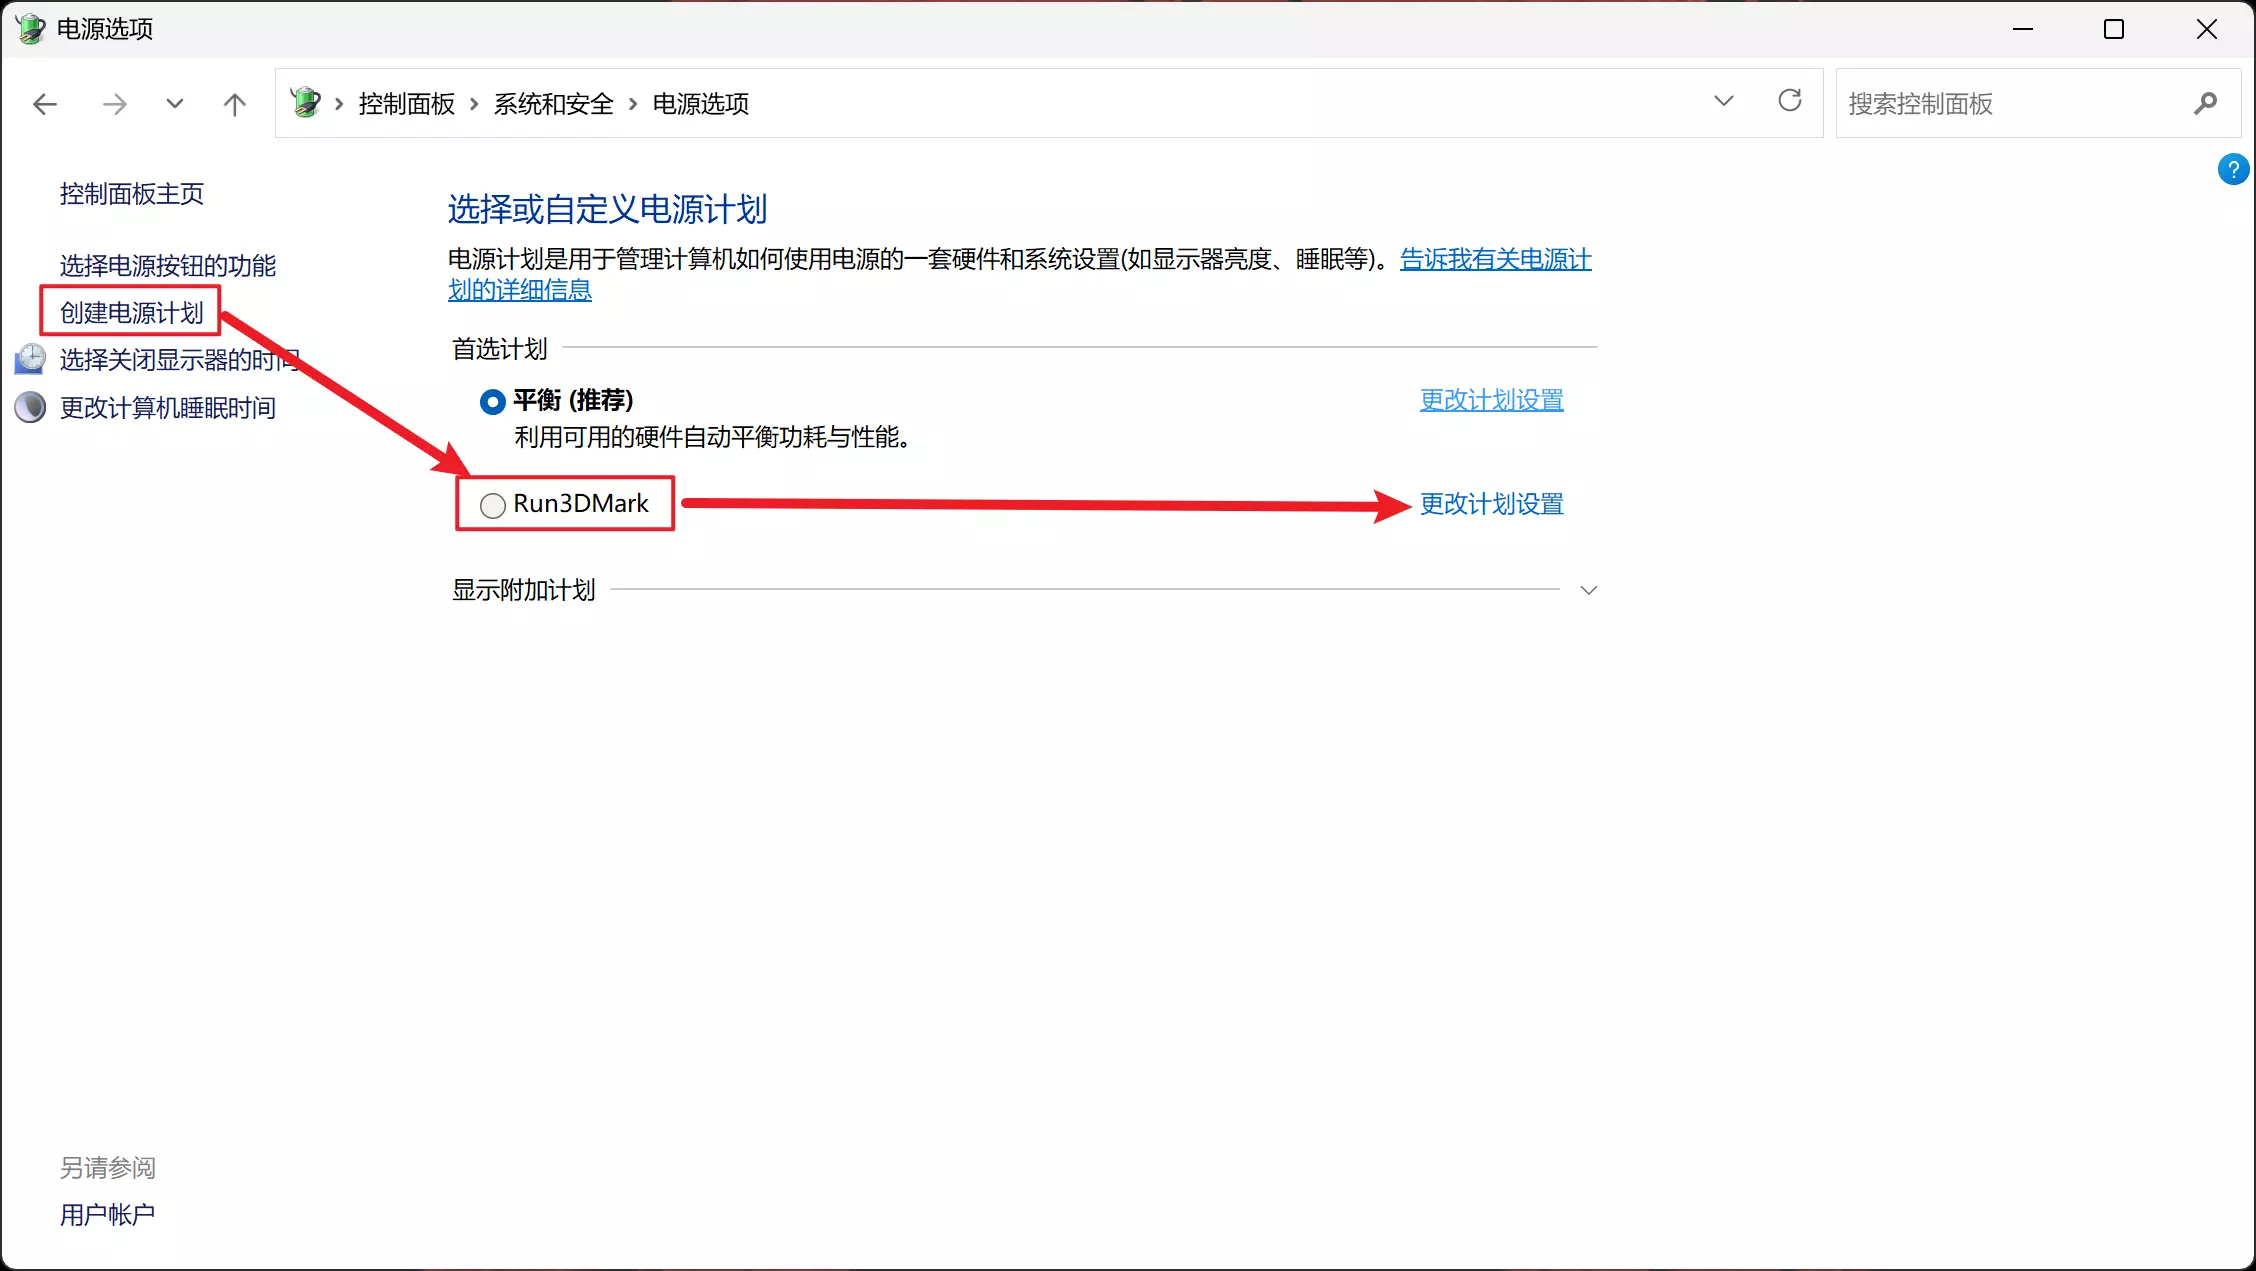Click the search magnifier icon
The height and width of the screenshot is (1271, 2256).
[2205, 103]
